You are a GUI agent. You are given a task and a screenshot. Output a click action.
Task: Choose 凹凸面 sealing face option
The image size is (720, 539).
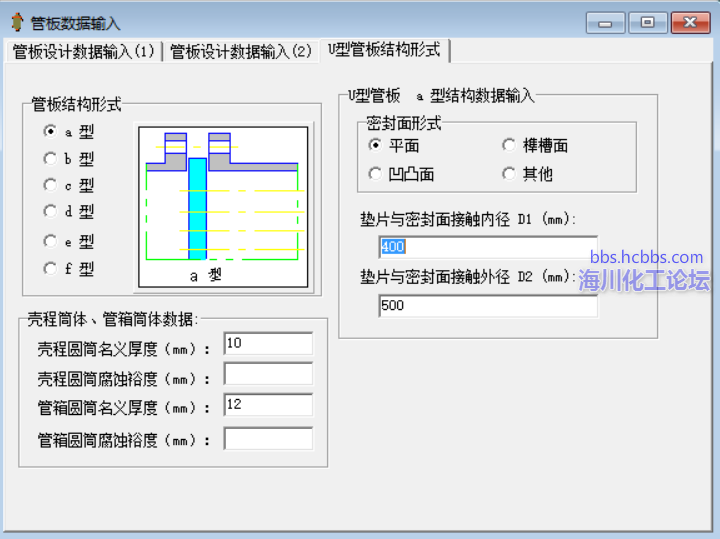(401, 174)
